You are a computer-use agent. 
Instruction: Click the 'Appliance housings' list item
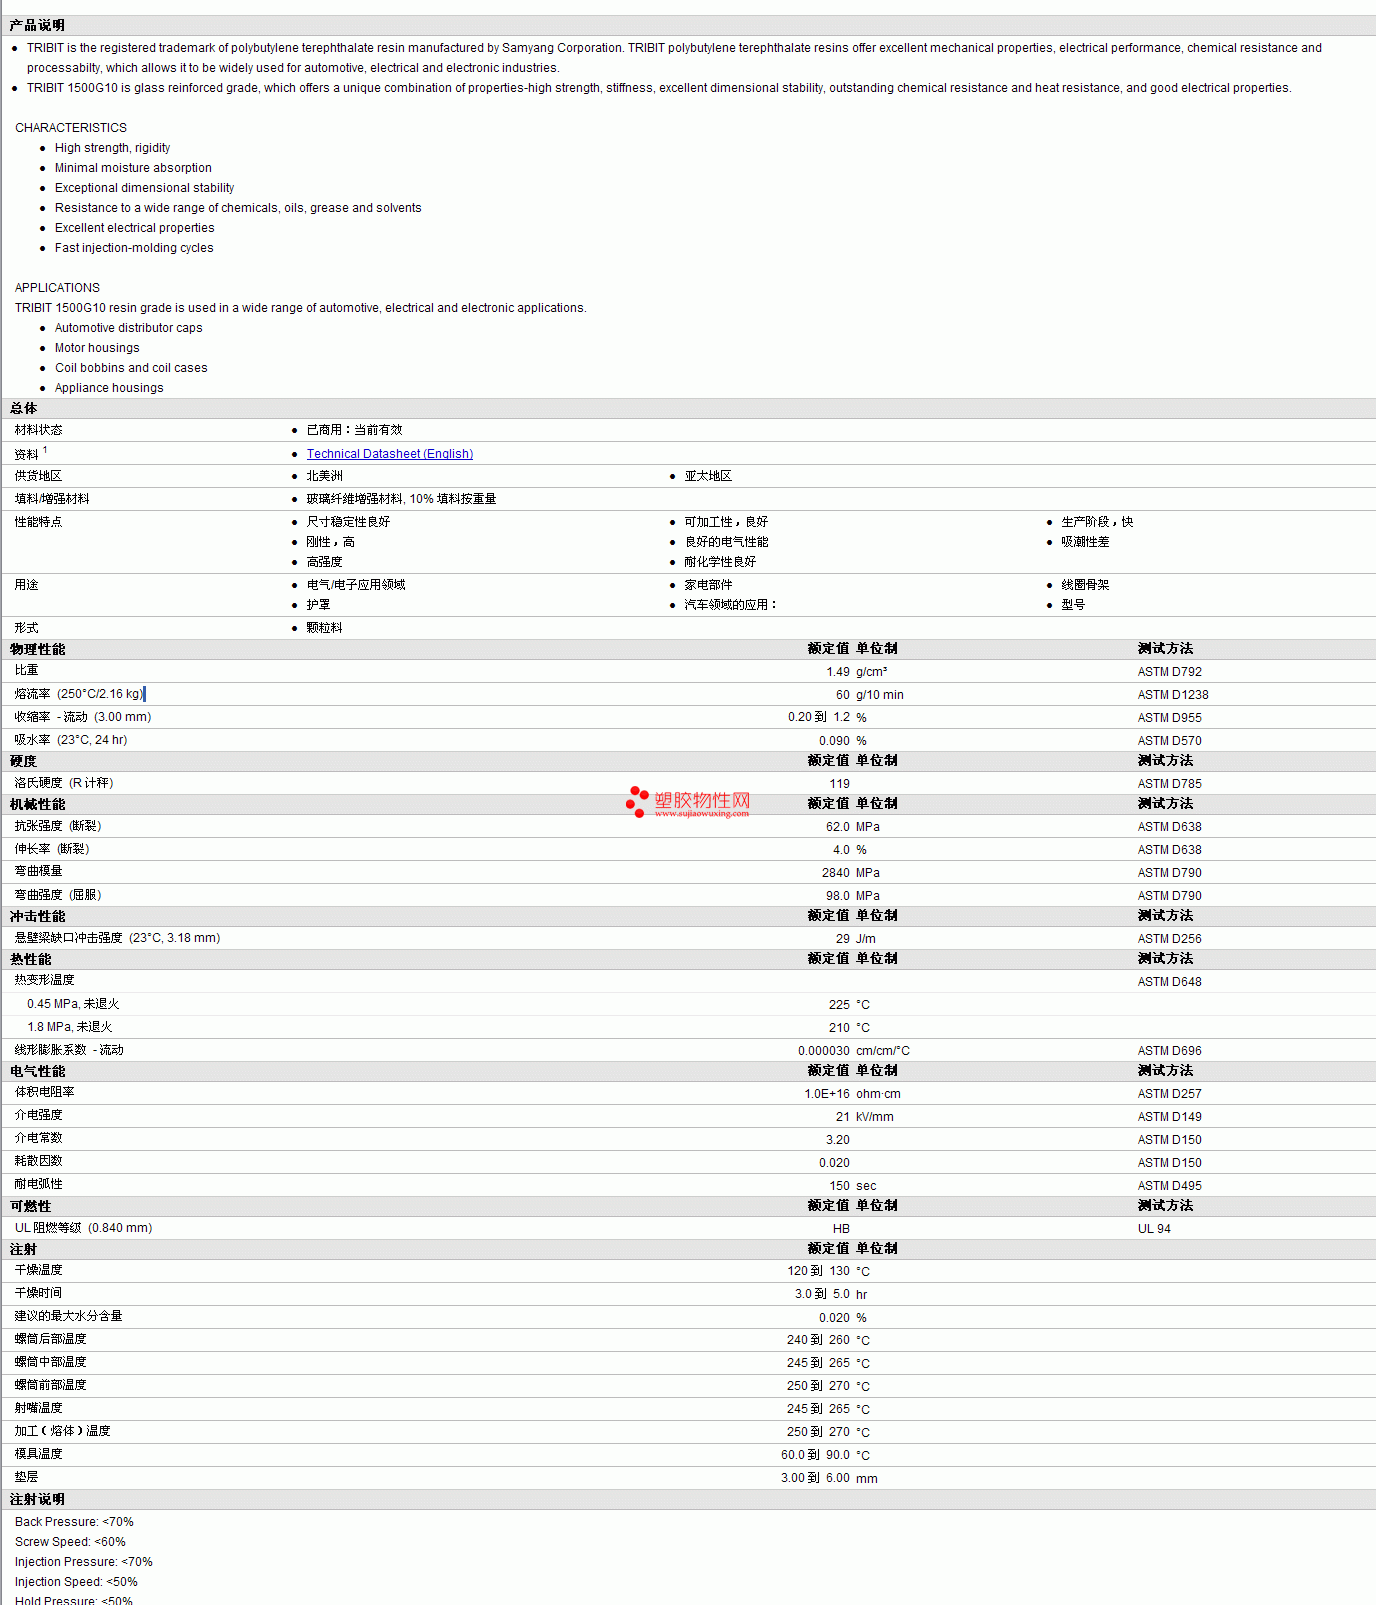click(x=109, y=388)
